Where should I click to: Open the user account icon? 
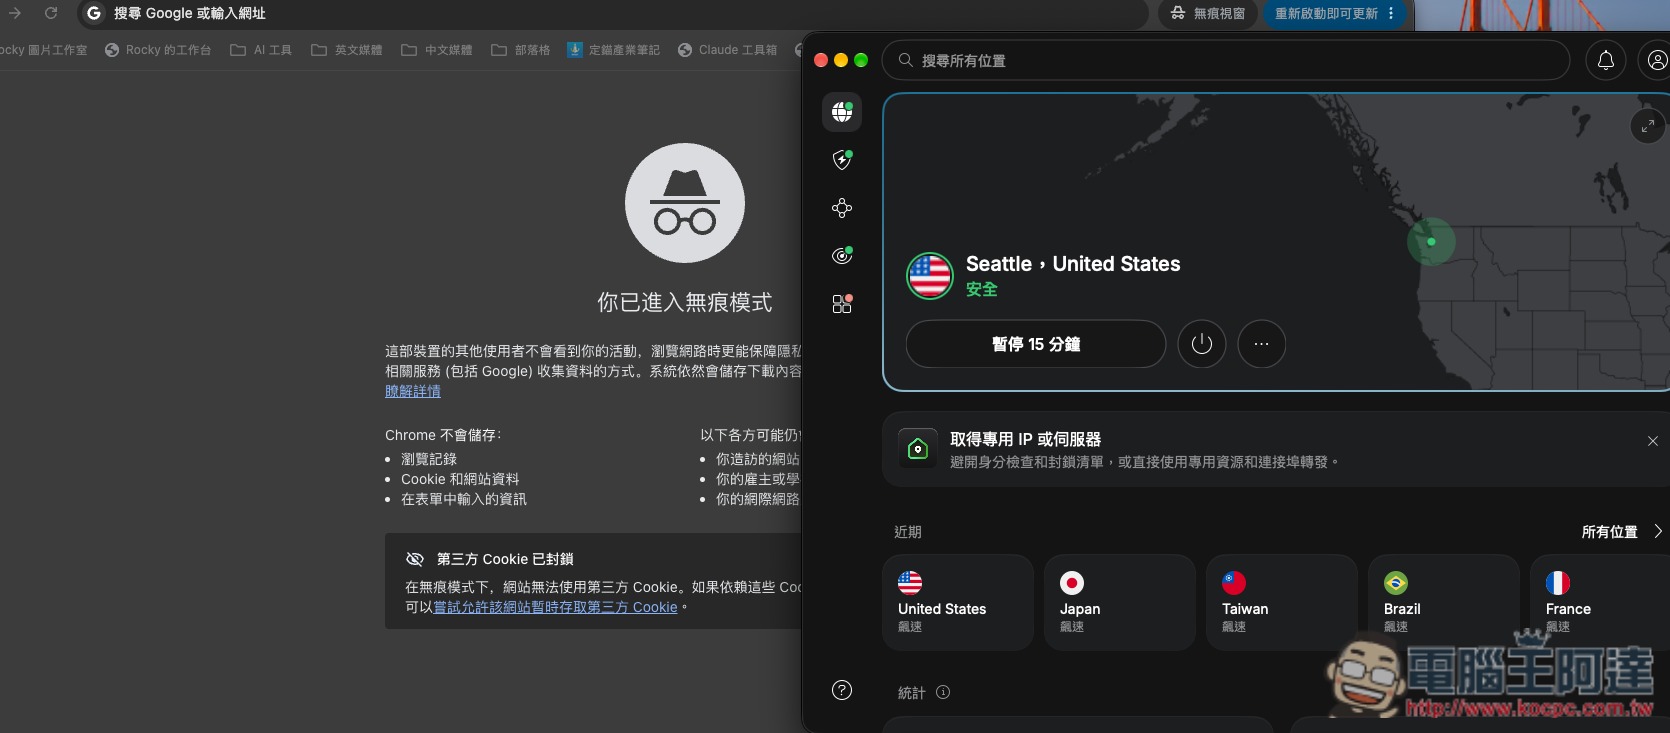coord(1656,61)
